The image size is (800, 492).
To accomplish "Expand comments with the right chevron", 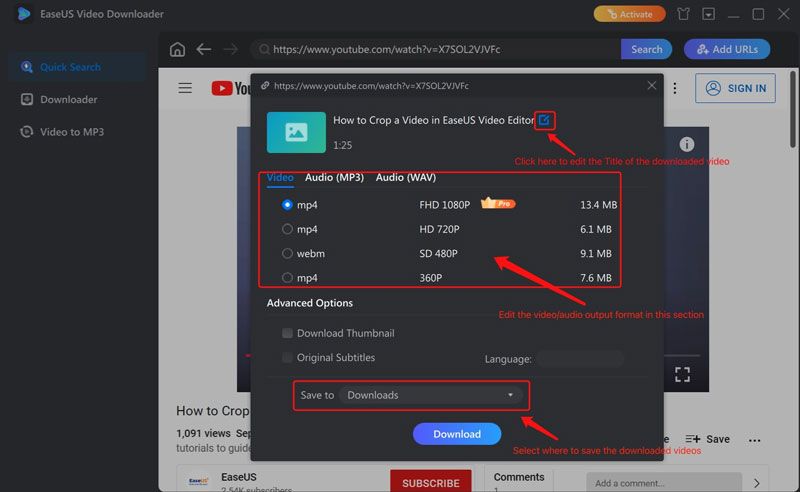I will pyautogui.click(x=757, y=483).
